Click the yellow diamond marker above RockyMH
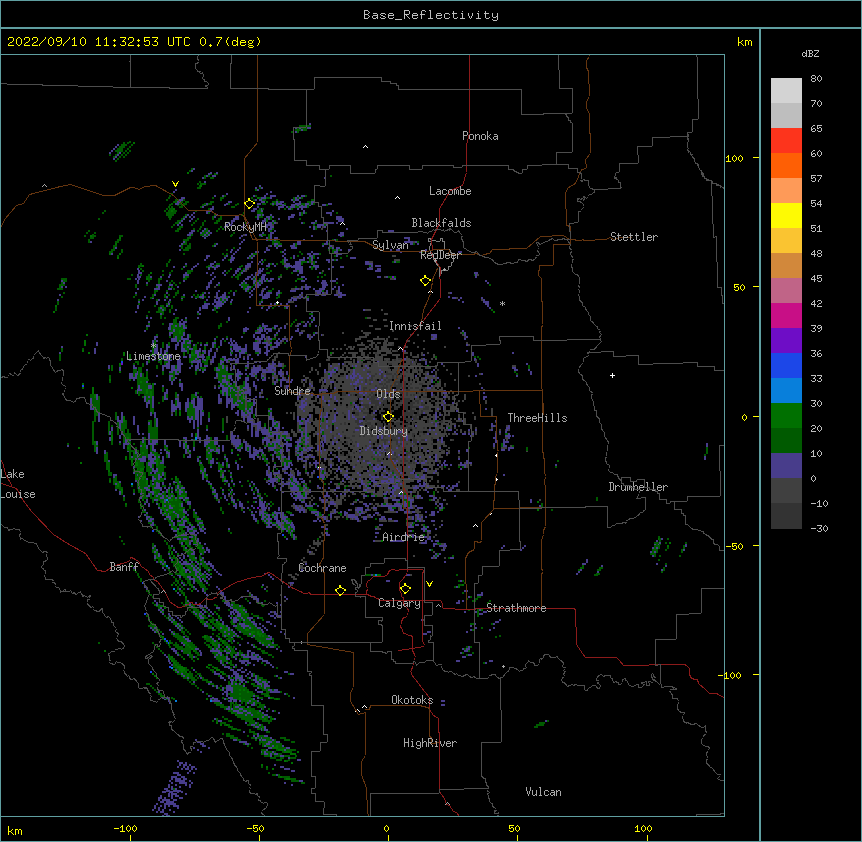This screenshot has height=842, width=862. (x=250, y=204)
